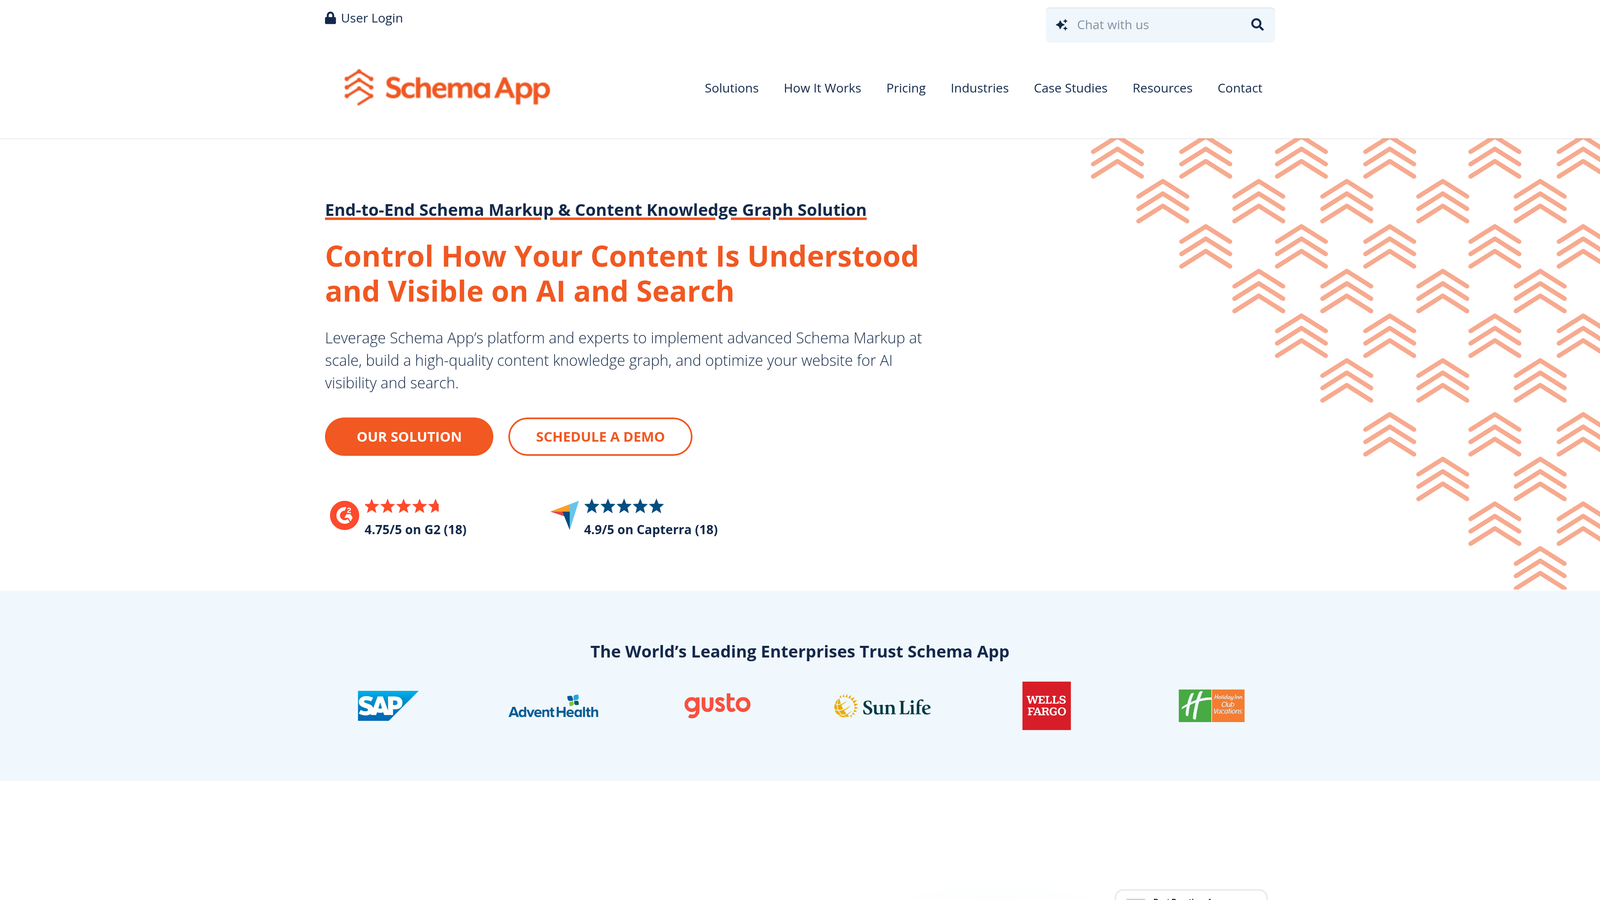Click the AdventHealth logo
The width and height of the screenshot is (1600, 900).
pos(554,707)
